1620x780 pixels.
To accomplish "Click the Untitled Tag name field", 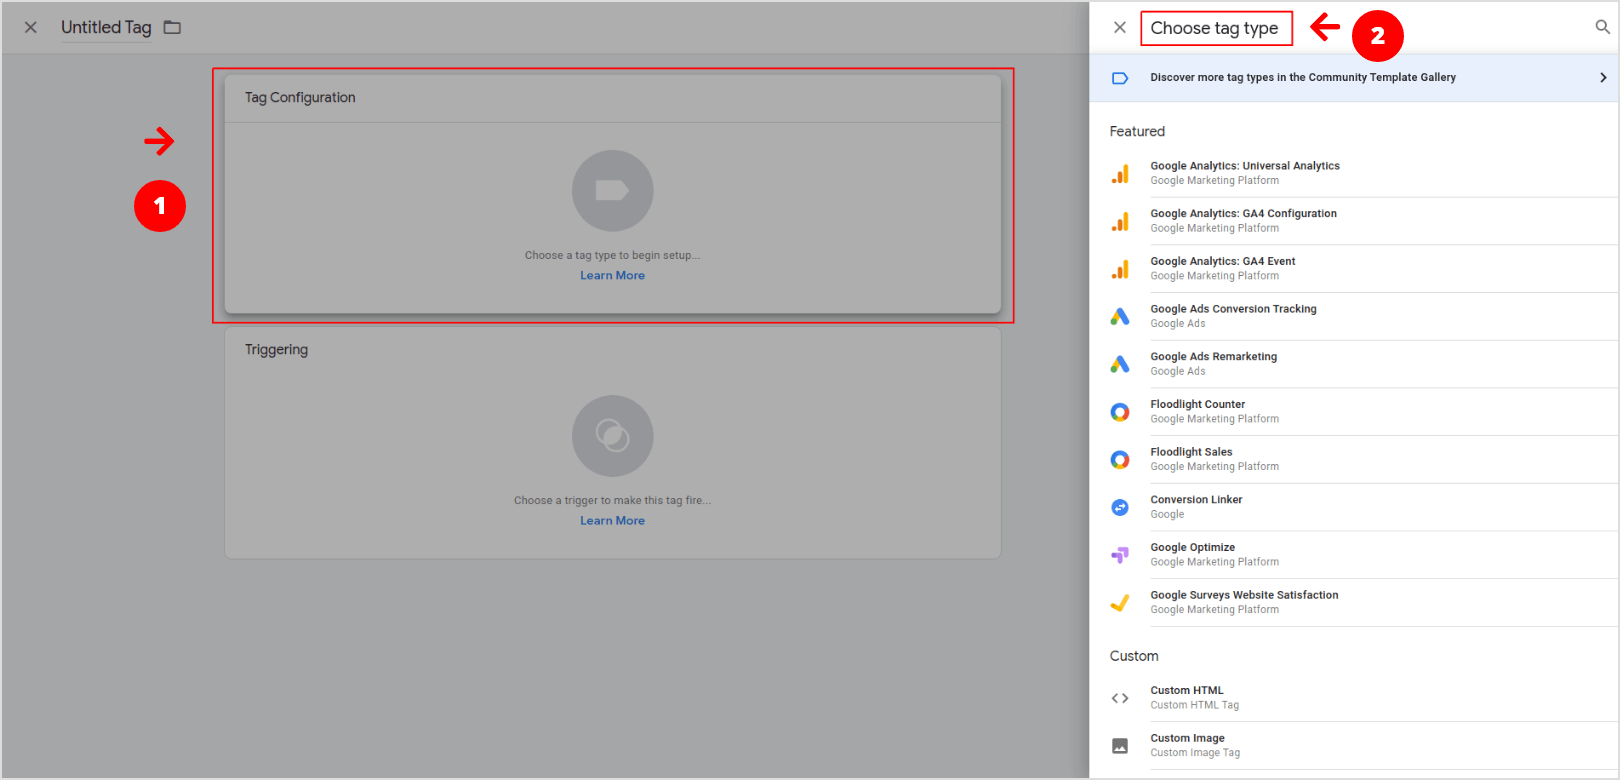I will tap(106, 27).
